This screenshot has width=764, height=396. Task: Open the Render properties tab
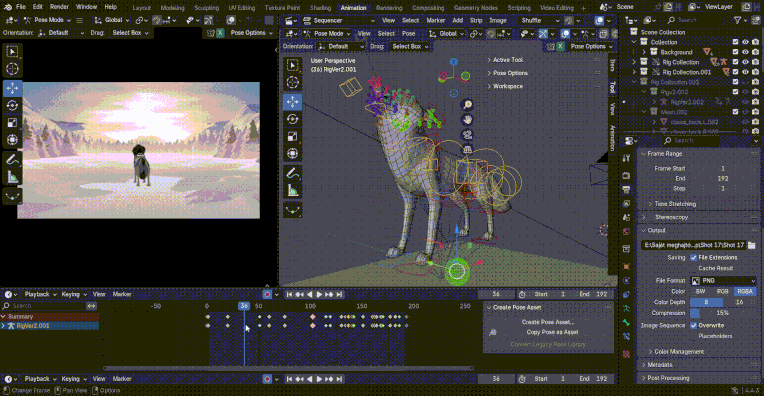pos(627,175)
